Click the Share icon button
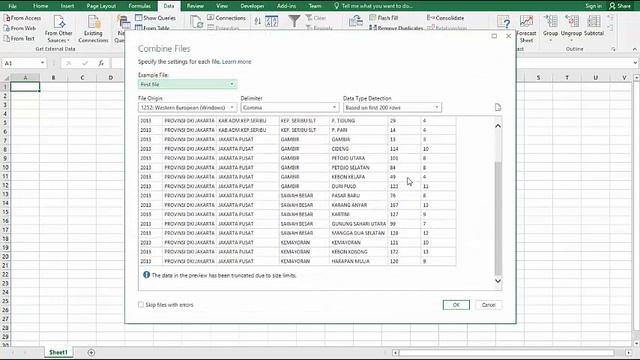This screenshot has width=640, height=360. (x=620, y=6)
